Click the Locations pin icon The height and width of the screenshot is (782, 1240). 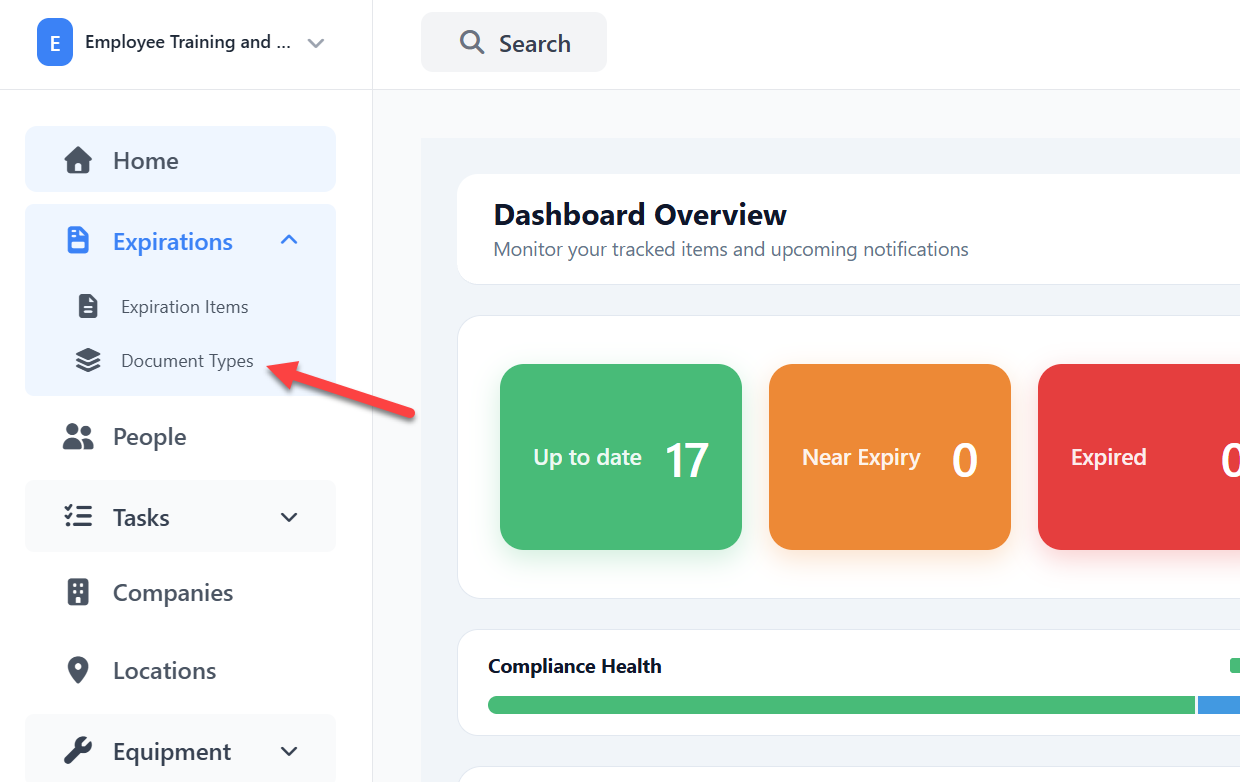(x=78, y=670)
